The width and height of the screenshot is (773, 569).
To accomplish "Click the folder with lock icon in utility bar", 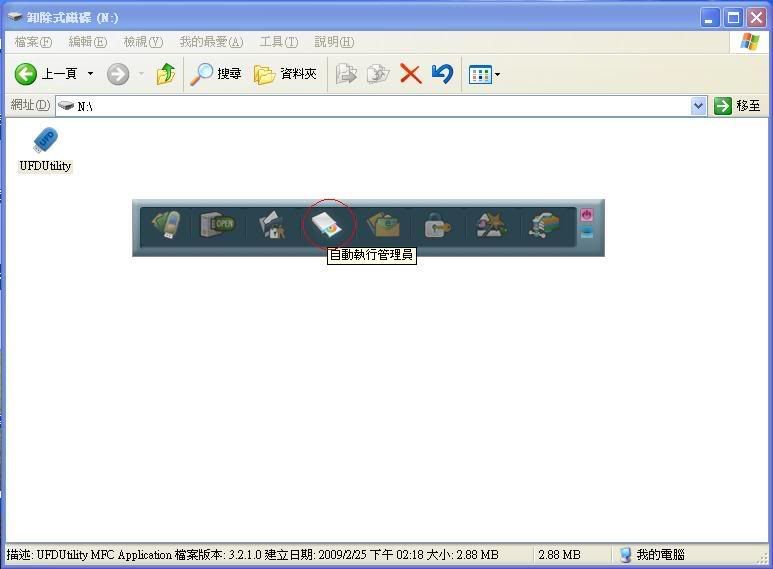I will click(272, 226).
